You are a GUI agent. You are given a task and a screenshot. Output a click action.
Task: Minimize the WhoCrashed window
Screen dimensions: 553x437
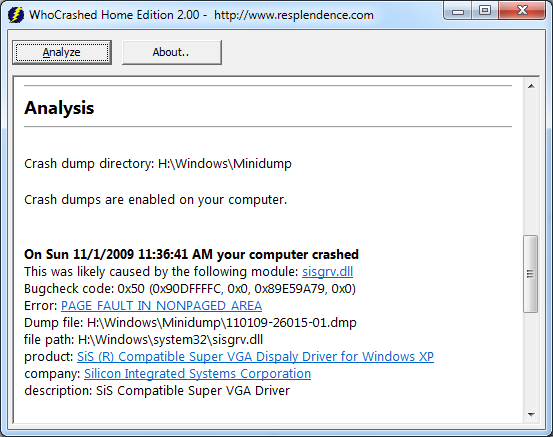pos(458,11)
